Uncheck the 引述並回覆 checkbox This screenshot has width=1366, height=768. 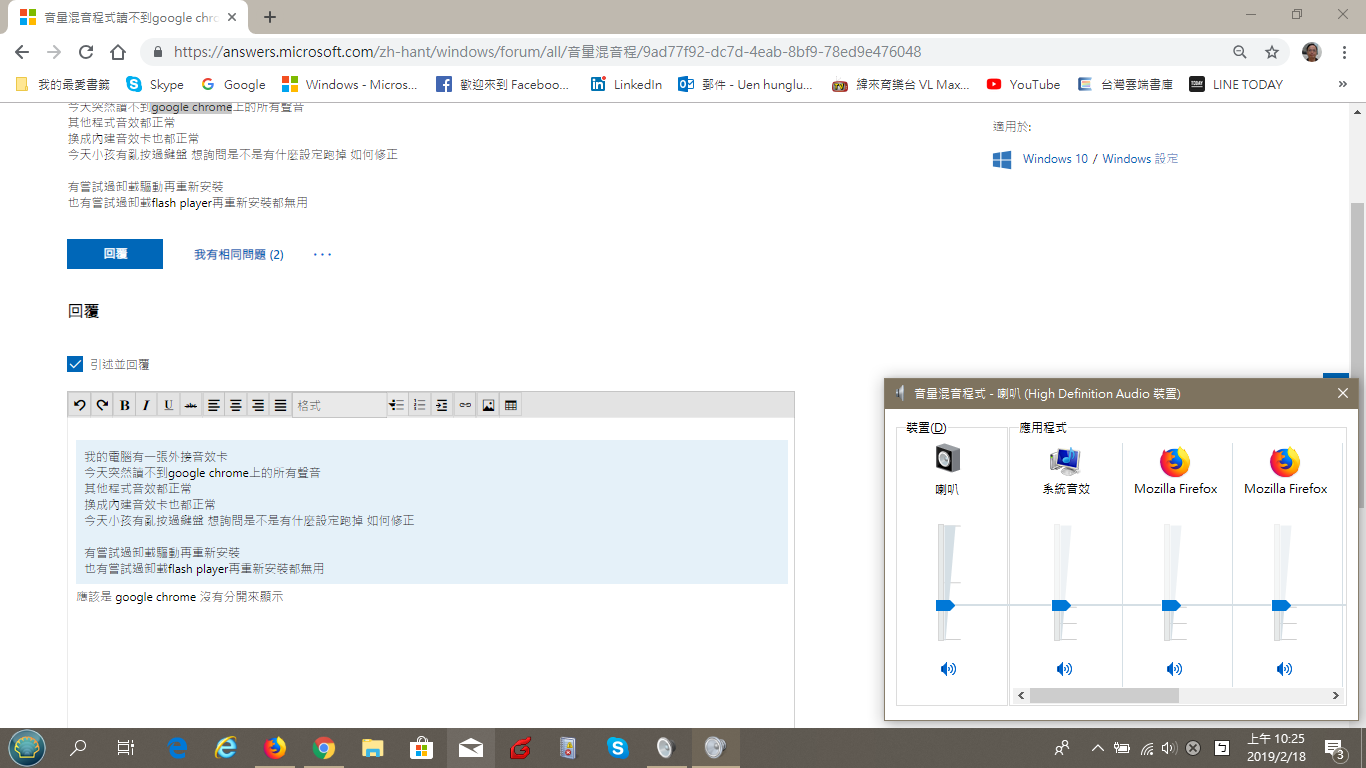click(x=75, y=364)
